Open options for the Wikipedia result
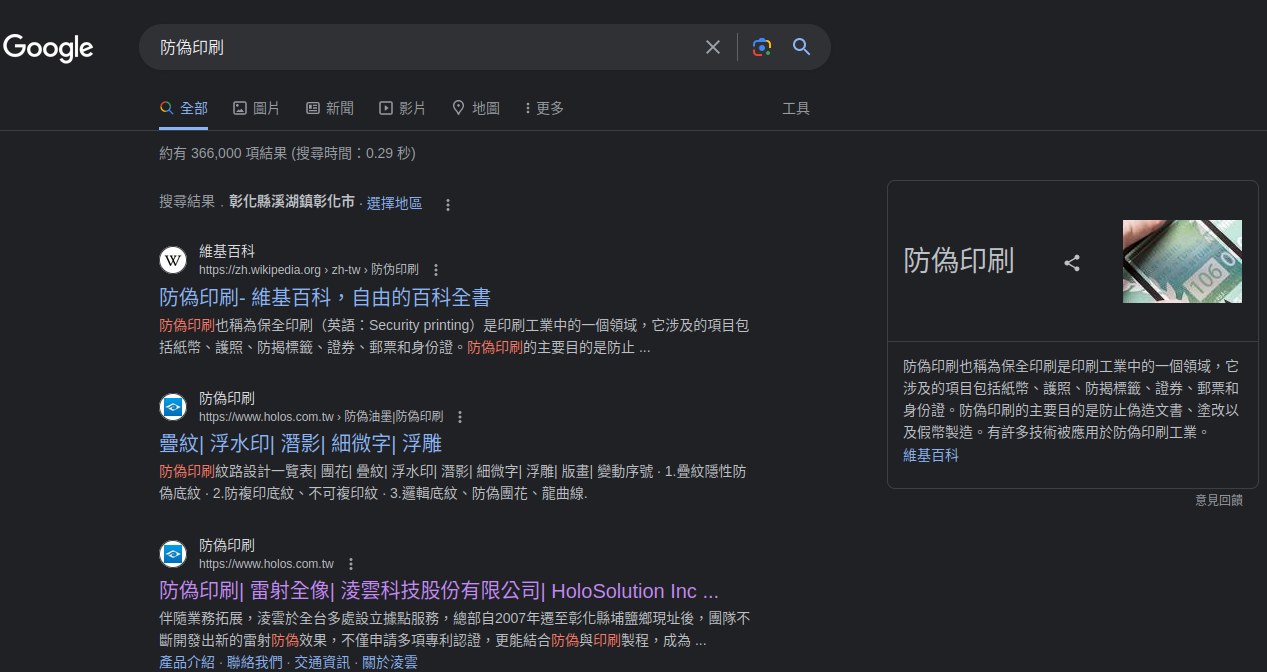Viewport: 1267px width, 672px height. (436, 270)
